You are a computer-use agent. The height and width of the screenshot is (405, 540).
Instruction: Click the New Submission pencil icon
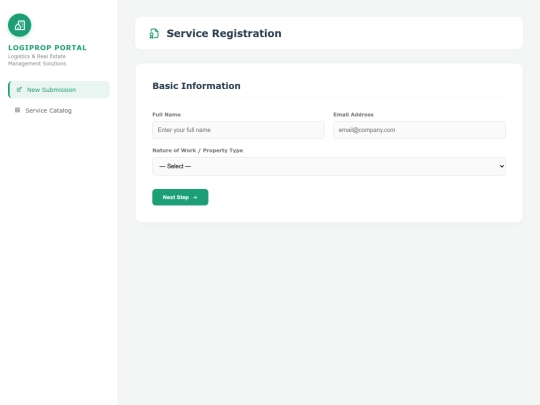[19, 90]
